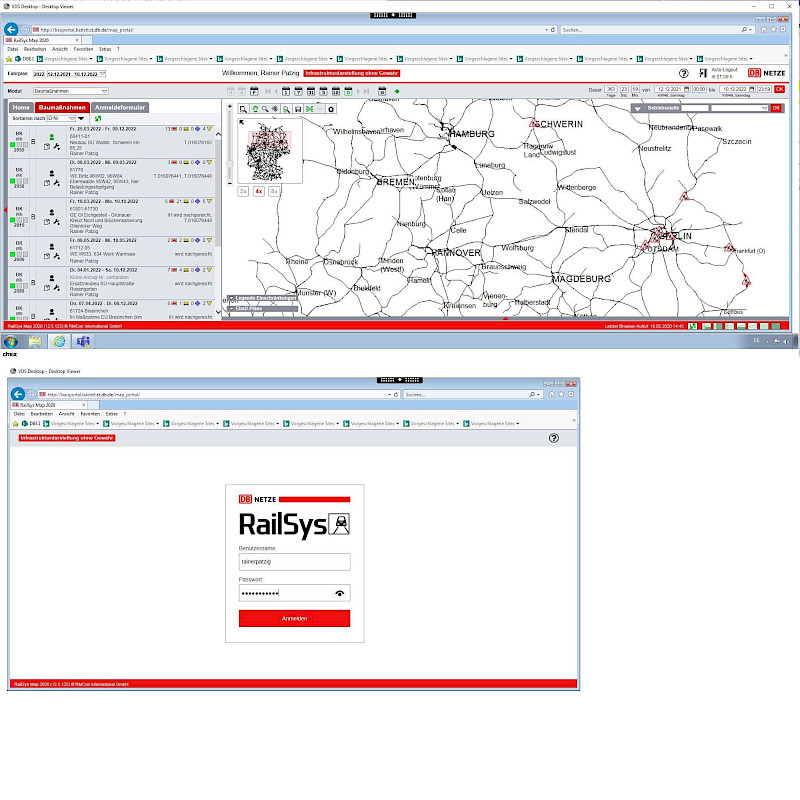Click the Internet Explorer icon in the taskbar
This screenshot has height=800, width=800.
coord(60,341)
